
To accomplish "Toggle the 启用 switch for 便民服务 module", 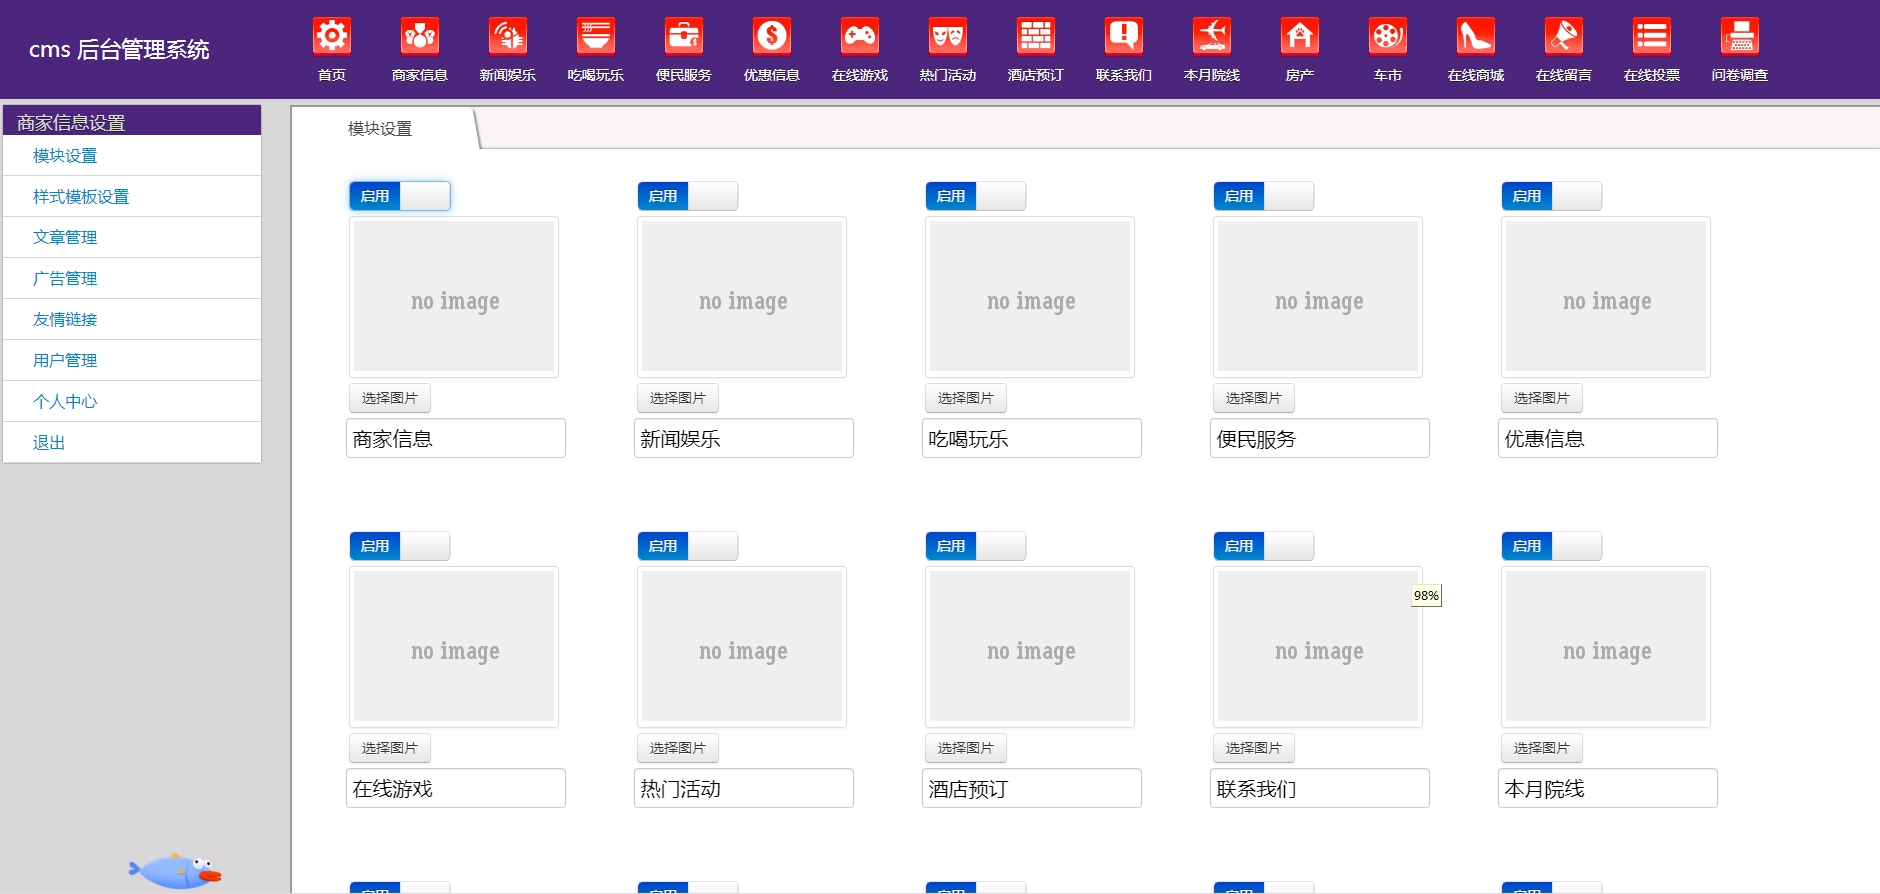I will [x=1264, y=196].
